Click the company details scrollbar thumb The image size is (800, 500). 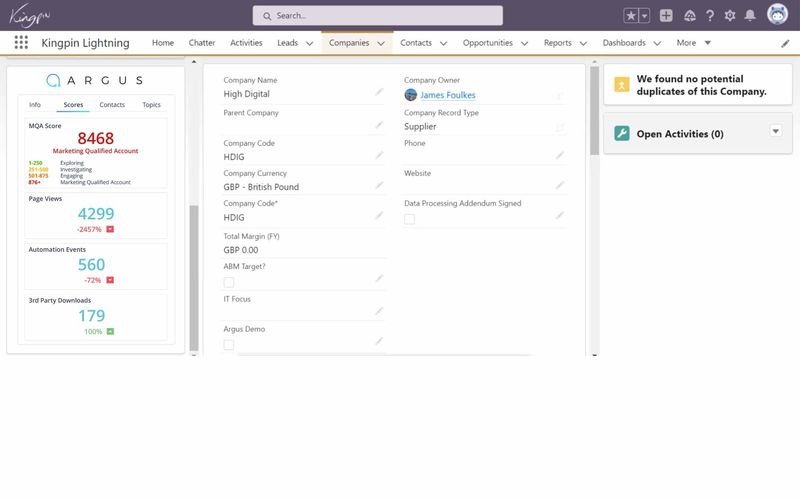pyautogui.click(x=594, y=111)
